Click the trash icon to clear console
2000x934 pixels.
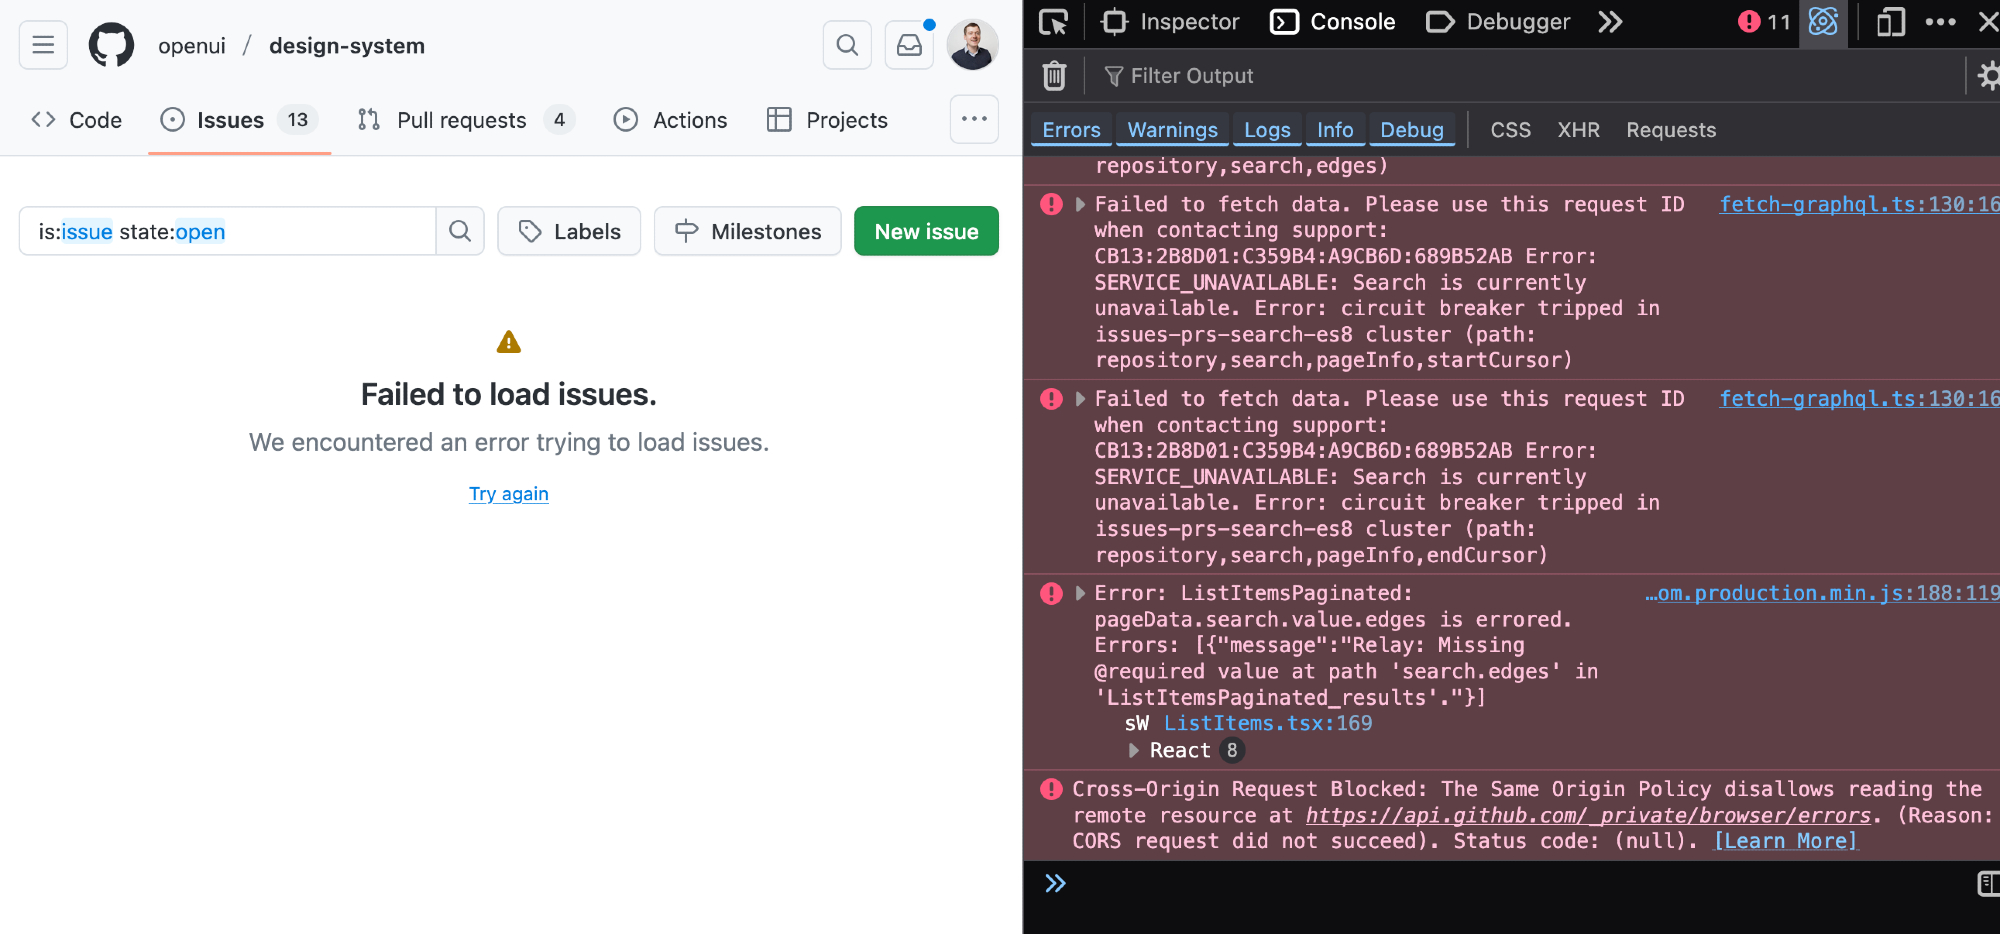[x=1054, y=76]
